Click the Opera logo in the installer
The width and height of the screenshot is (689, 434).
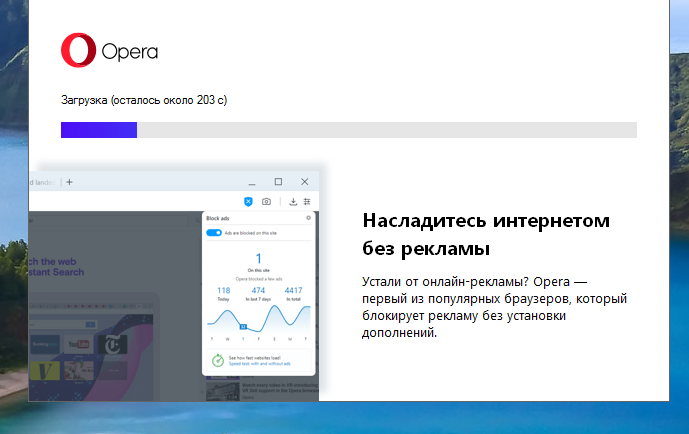[x=109, y=50]
